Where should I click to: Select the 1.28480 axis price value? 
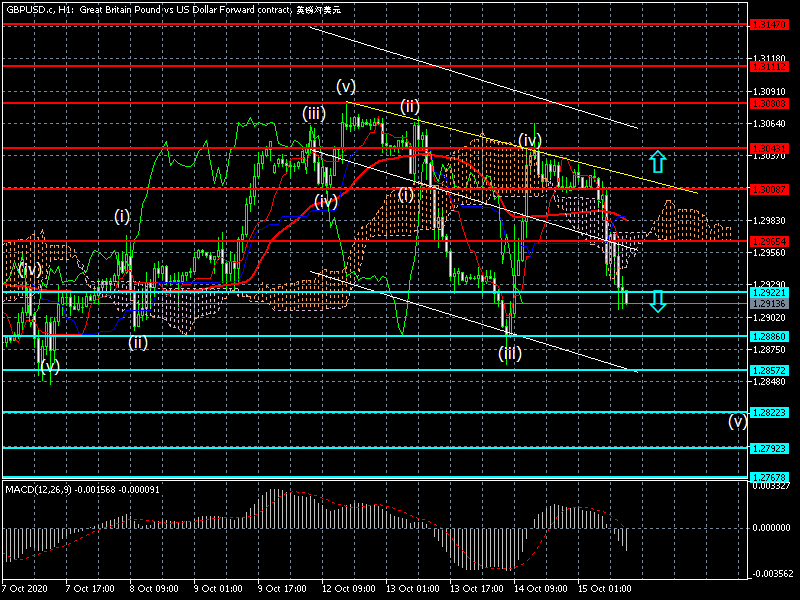(770, 382)
